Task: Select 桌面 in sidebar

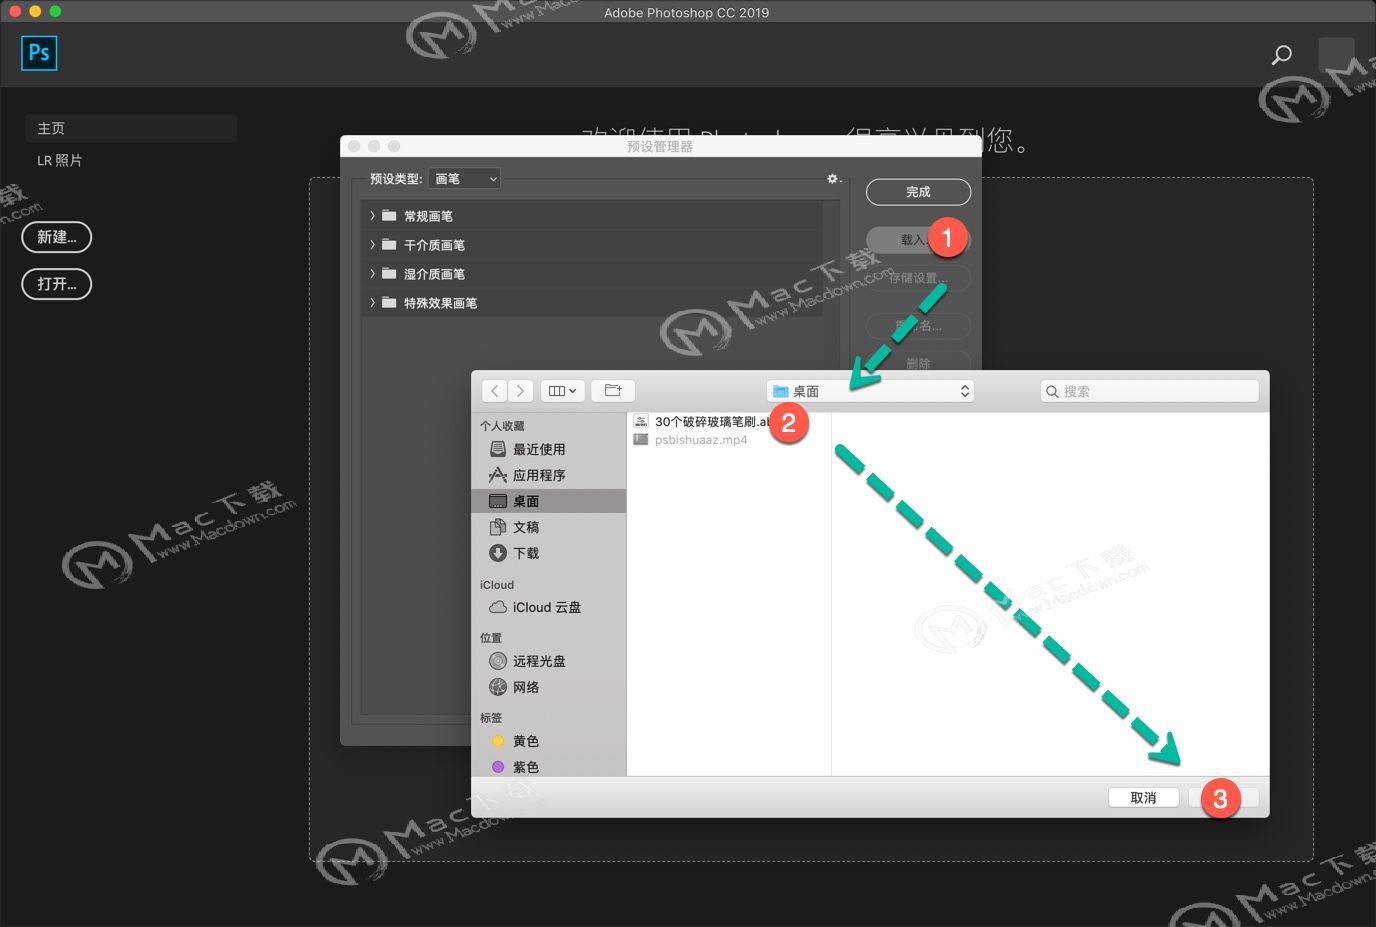Action: 548,501
